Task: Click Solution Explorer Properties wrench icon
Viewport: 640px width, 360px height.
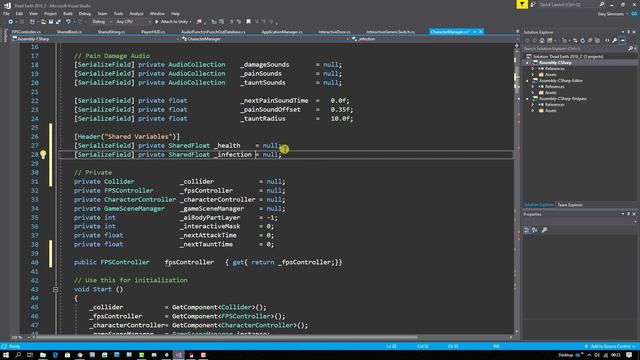Action: [615, 40]
